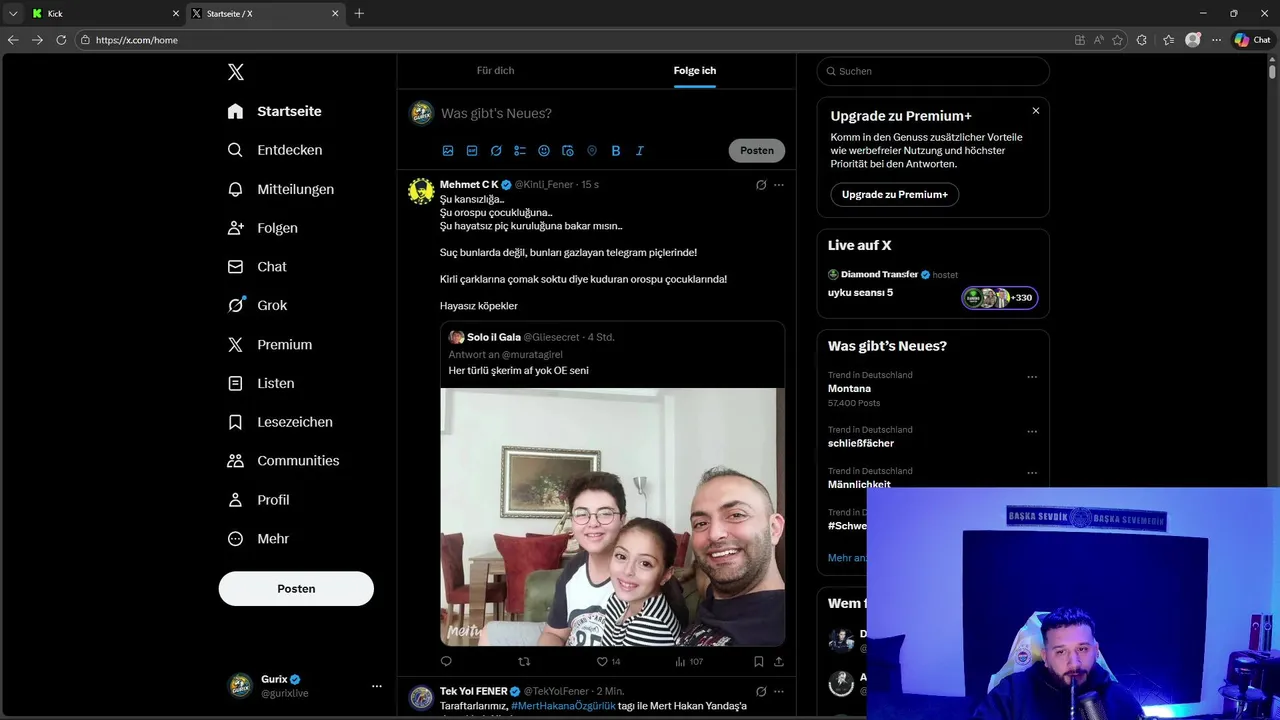Screen dimensions: 1280x720
Task: Open Gurix account menu dots
Action: point(377,686)
